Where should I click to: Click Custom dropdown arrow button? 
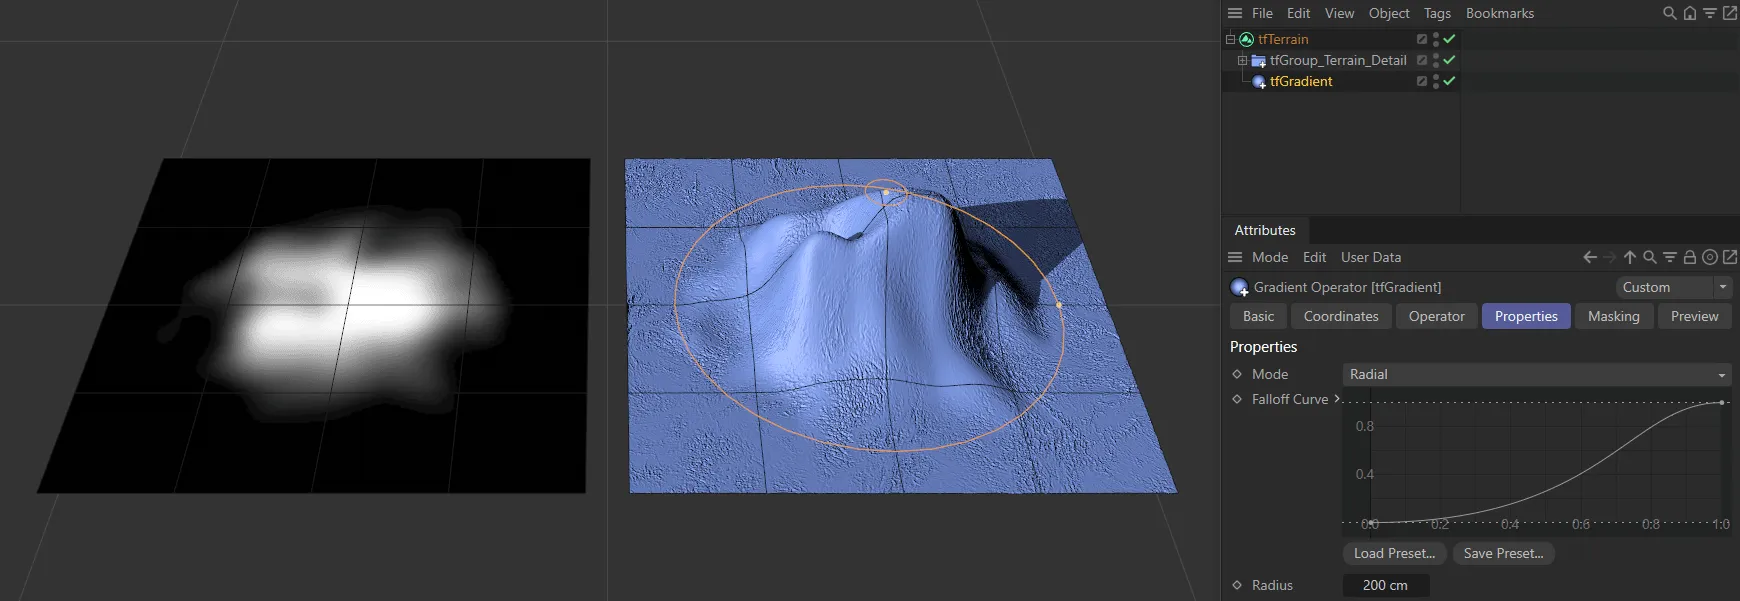click(x=1723, y=287)
